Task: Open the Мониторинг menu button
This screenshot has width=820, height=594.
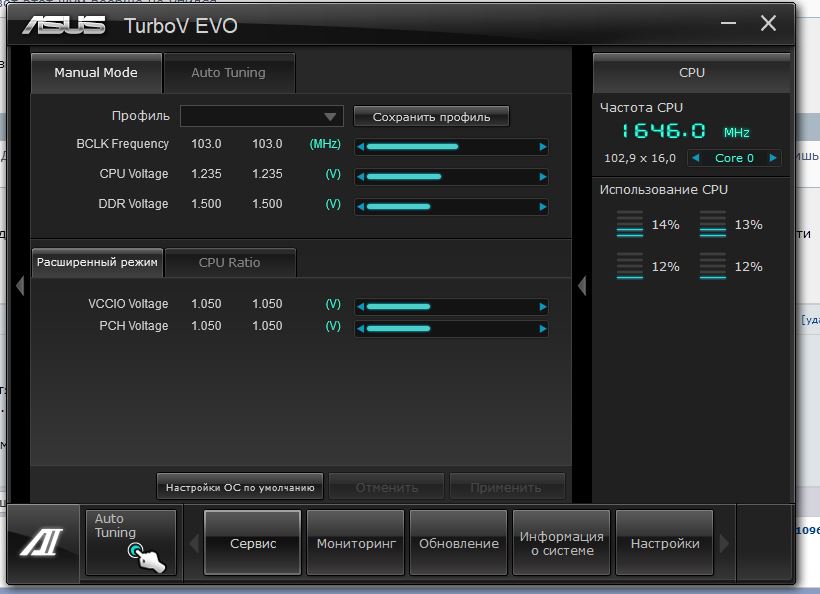Action: point(356,543)
